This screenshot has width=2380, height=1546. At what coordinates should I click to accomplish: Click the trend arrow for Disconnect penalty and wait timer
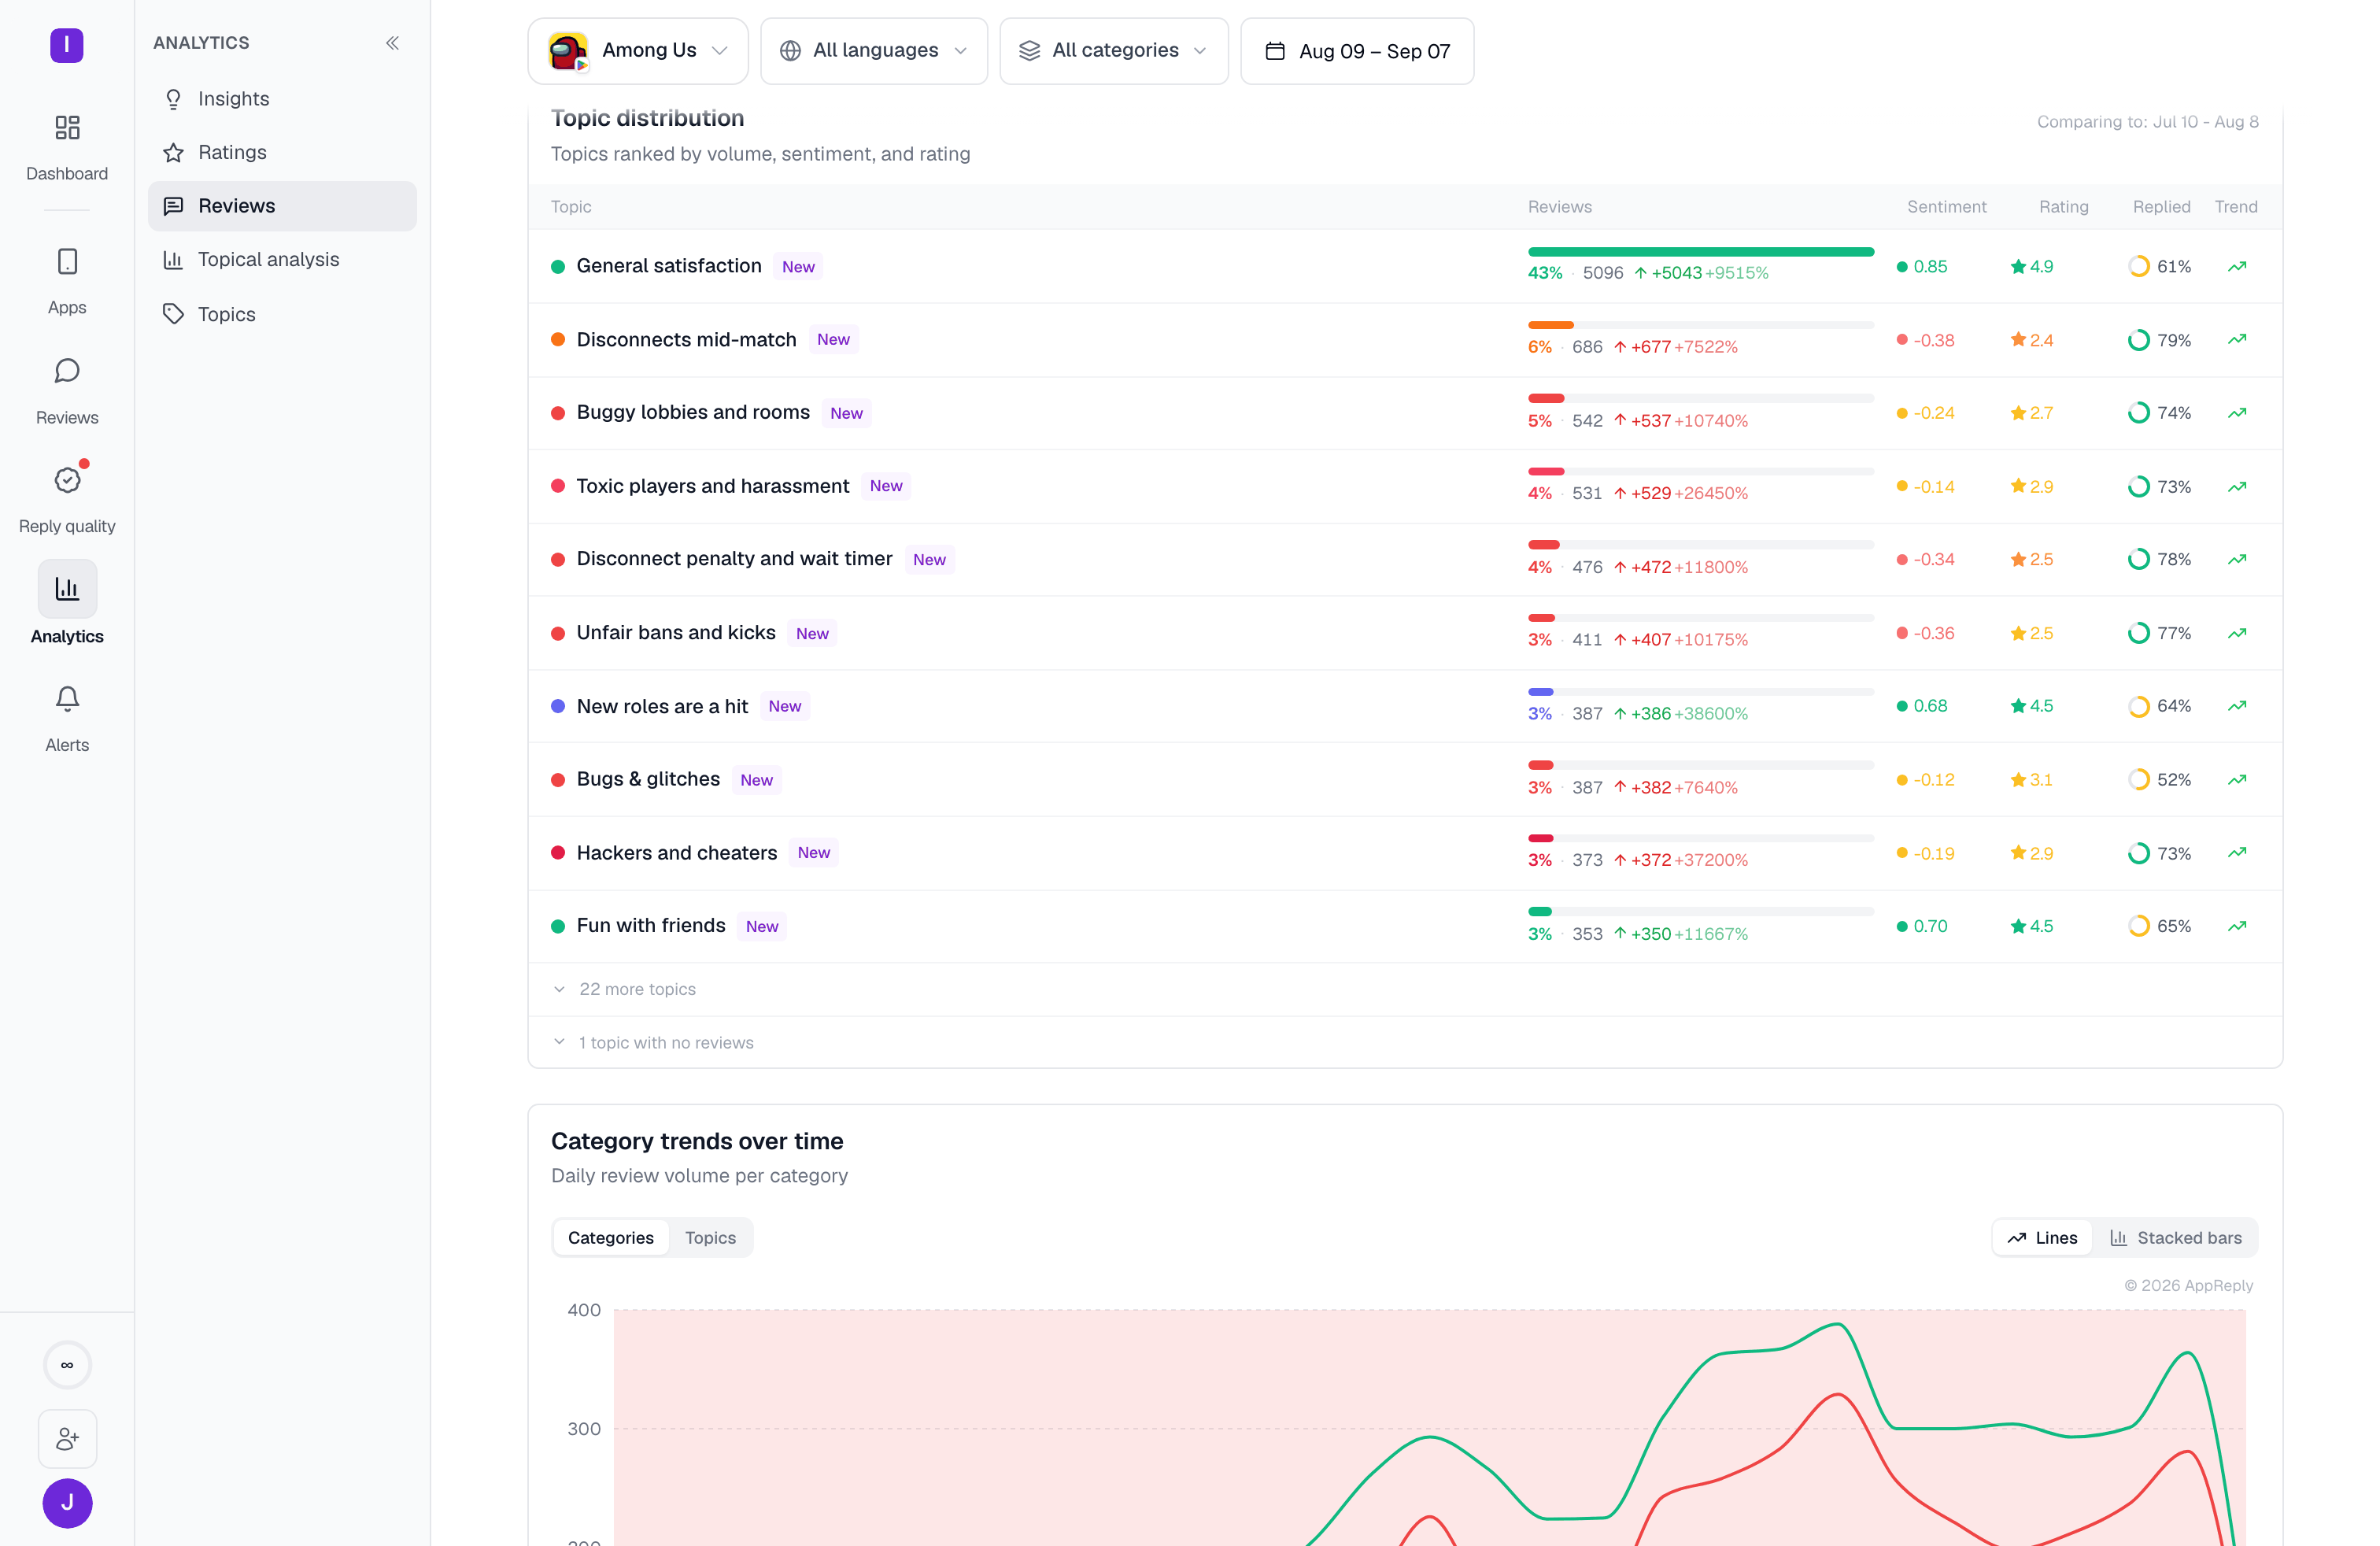(x=2237, y=559)
